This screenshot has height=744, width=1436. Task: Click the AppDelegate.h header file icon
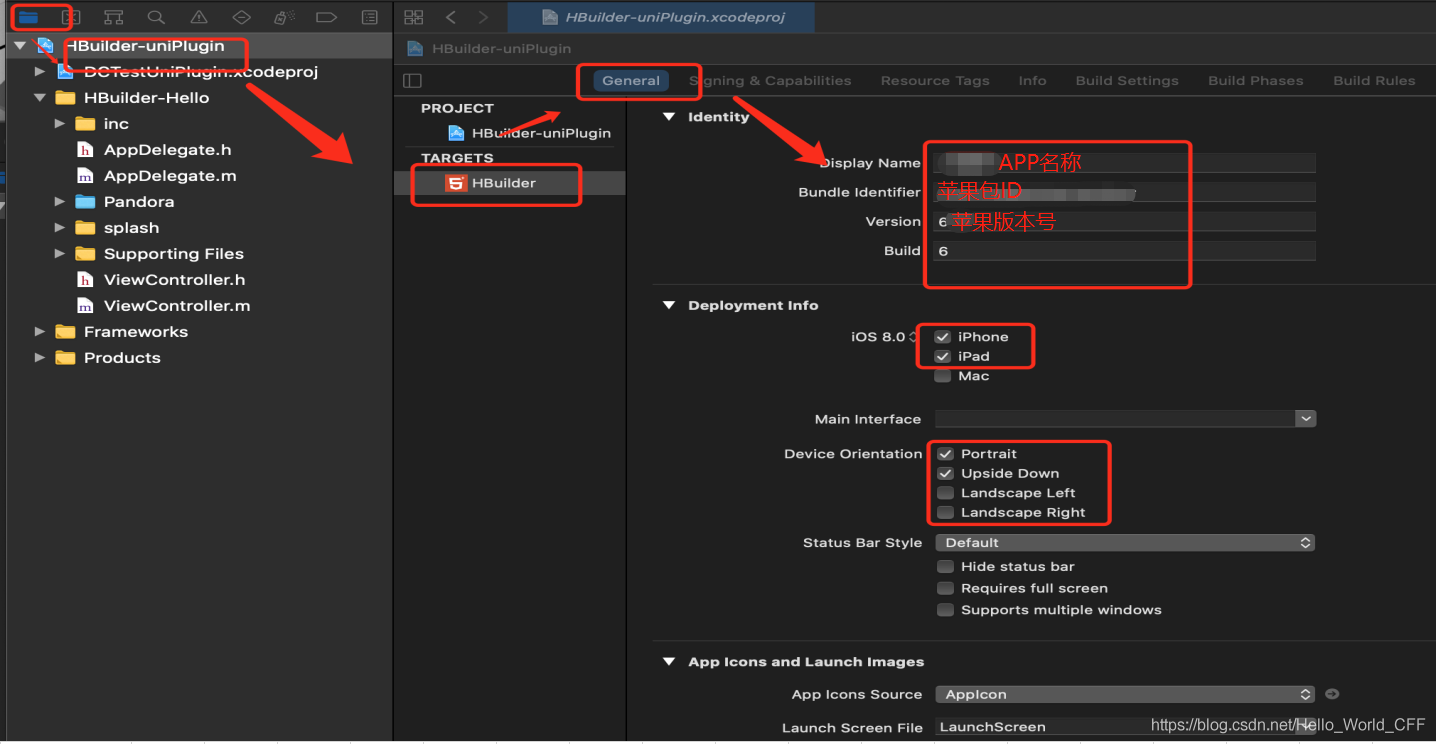85,150
